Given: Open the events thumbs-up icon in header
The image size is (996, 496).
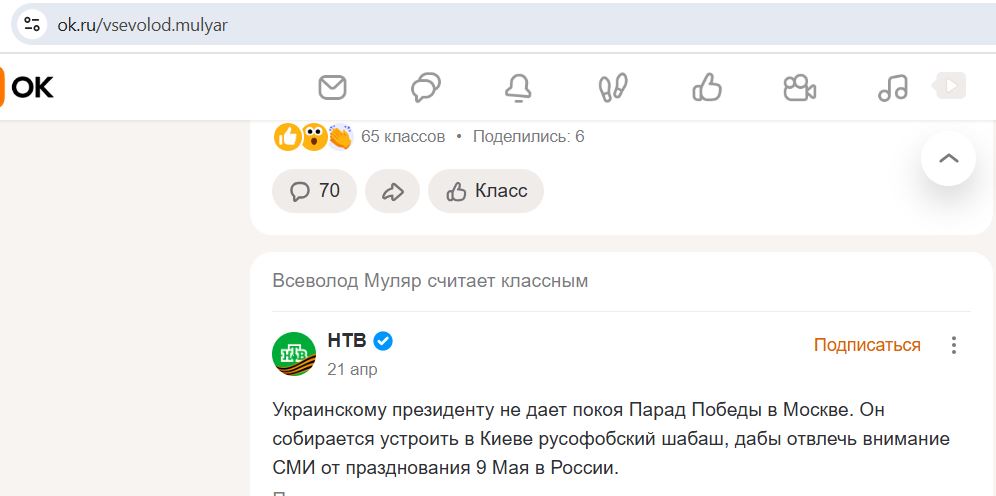Looking at the screenshot, I should 707,88.
